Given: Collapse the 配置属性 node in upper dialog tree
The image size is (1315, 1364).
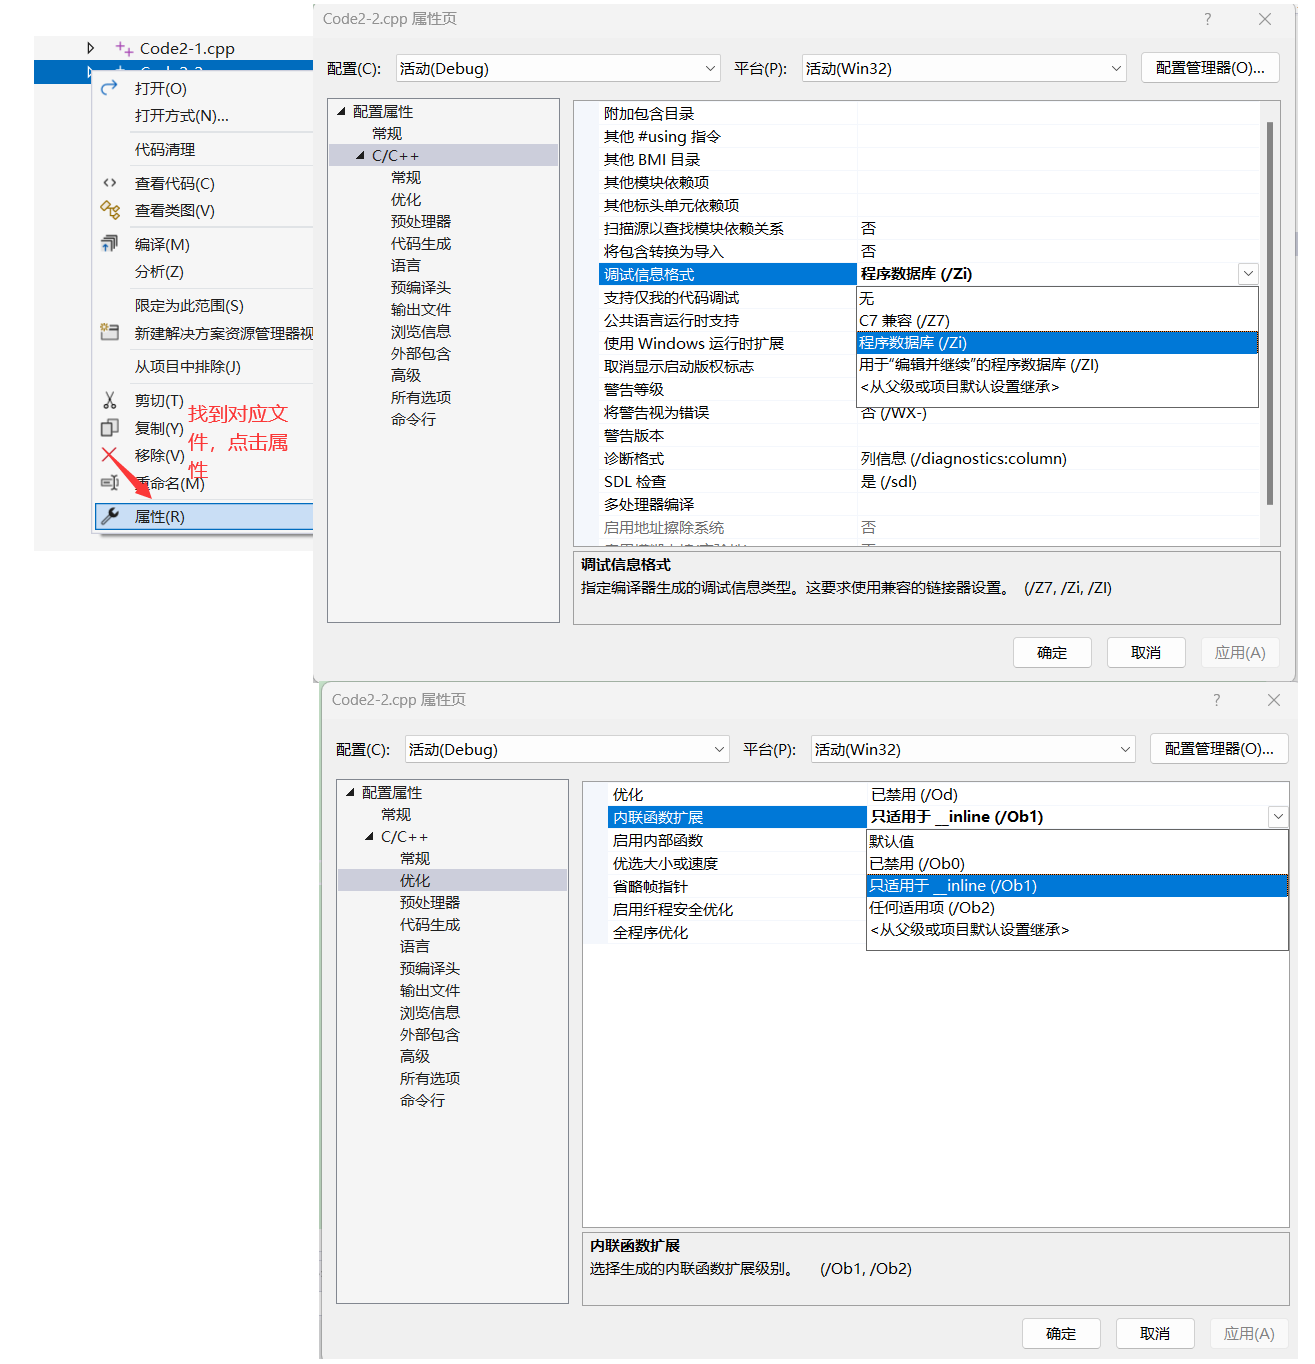Looking at the screenshot, I should [x=341, y=111].
